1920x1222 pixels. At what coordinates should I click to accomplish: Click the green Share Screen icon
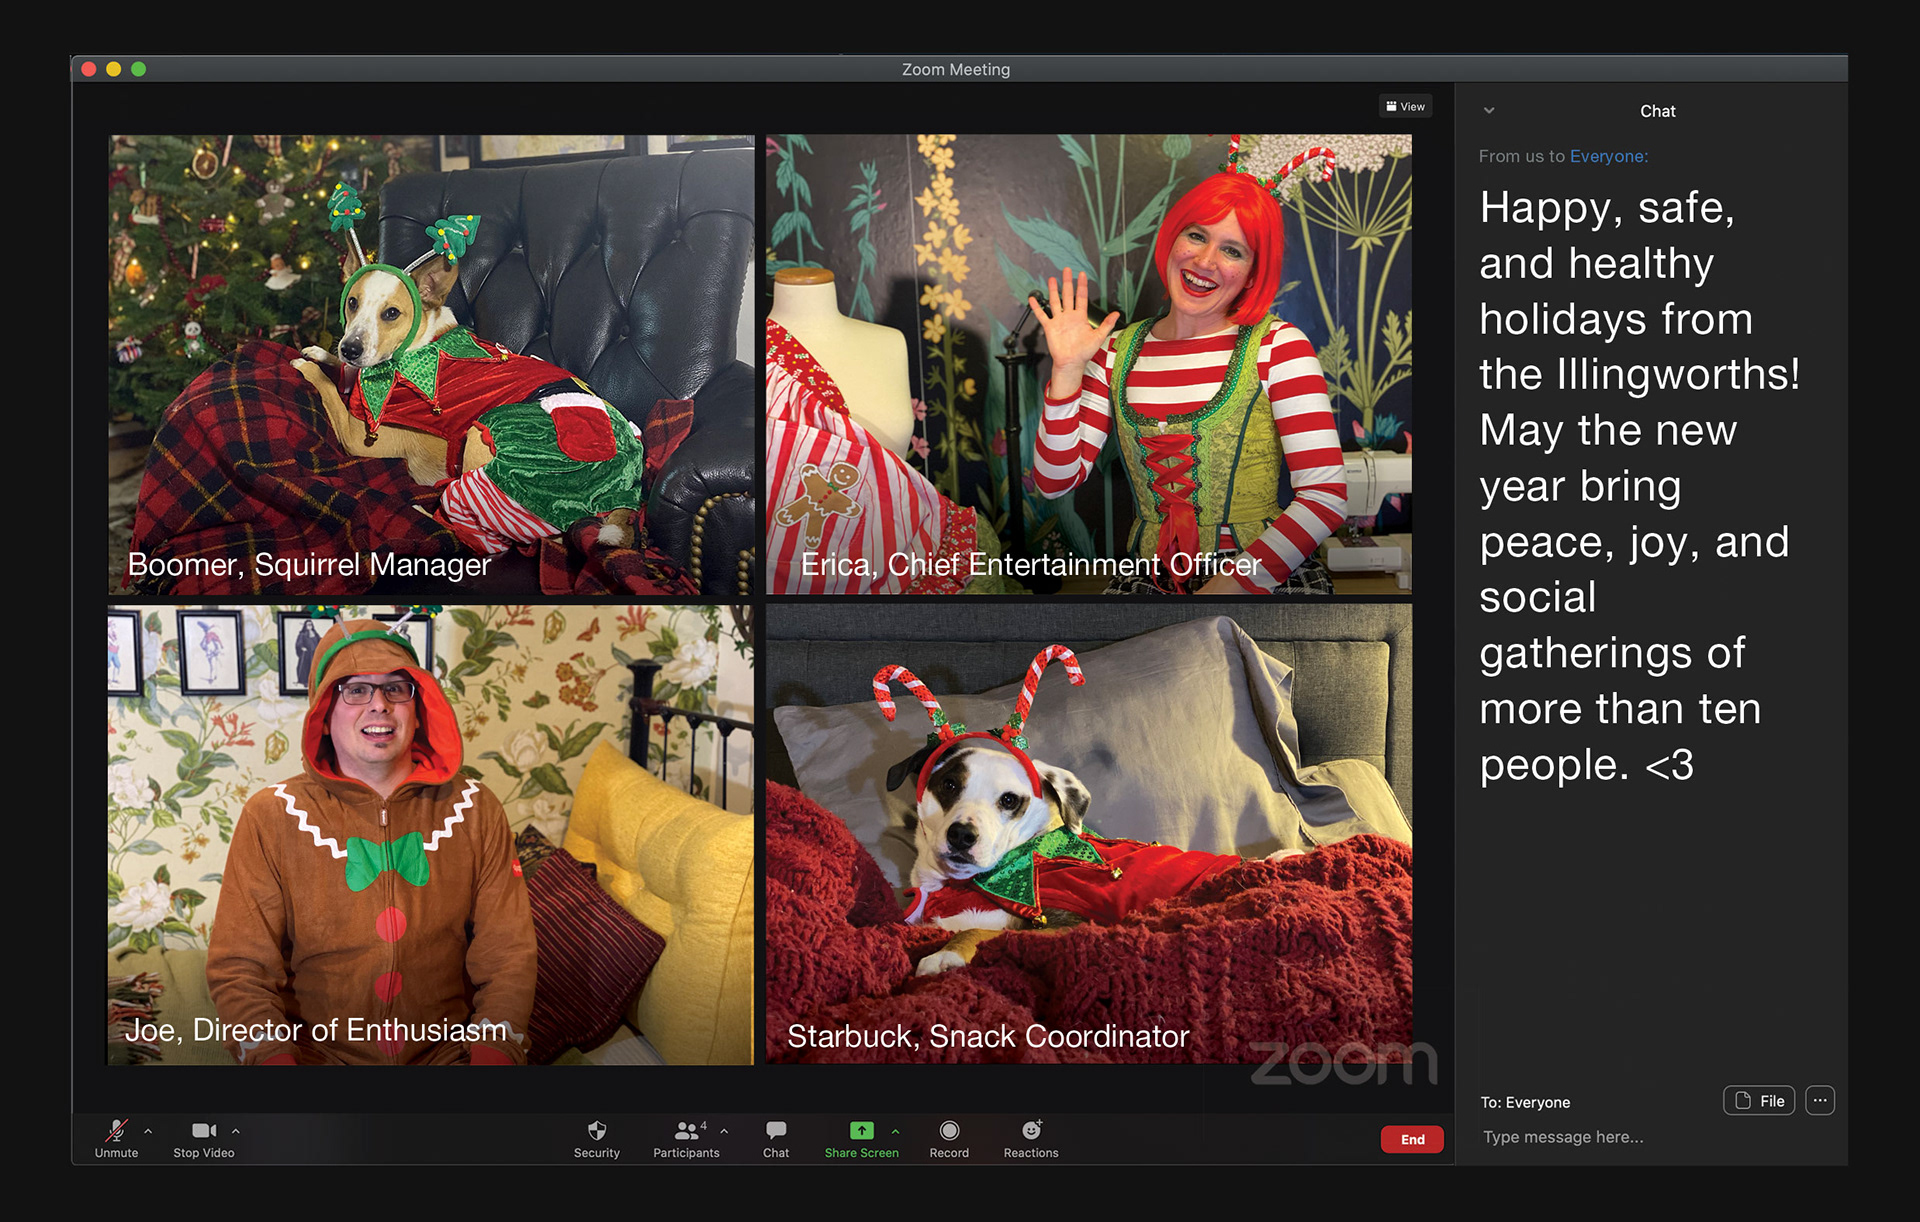861,1131
